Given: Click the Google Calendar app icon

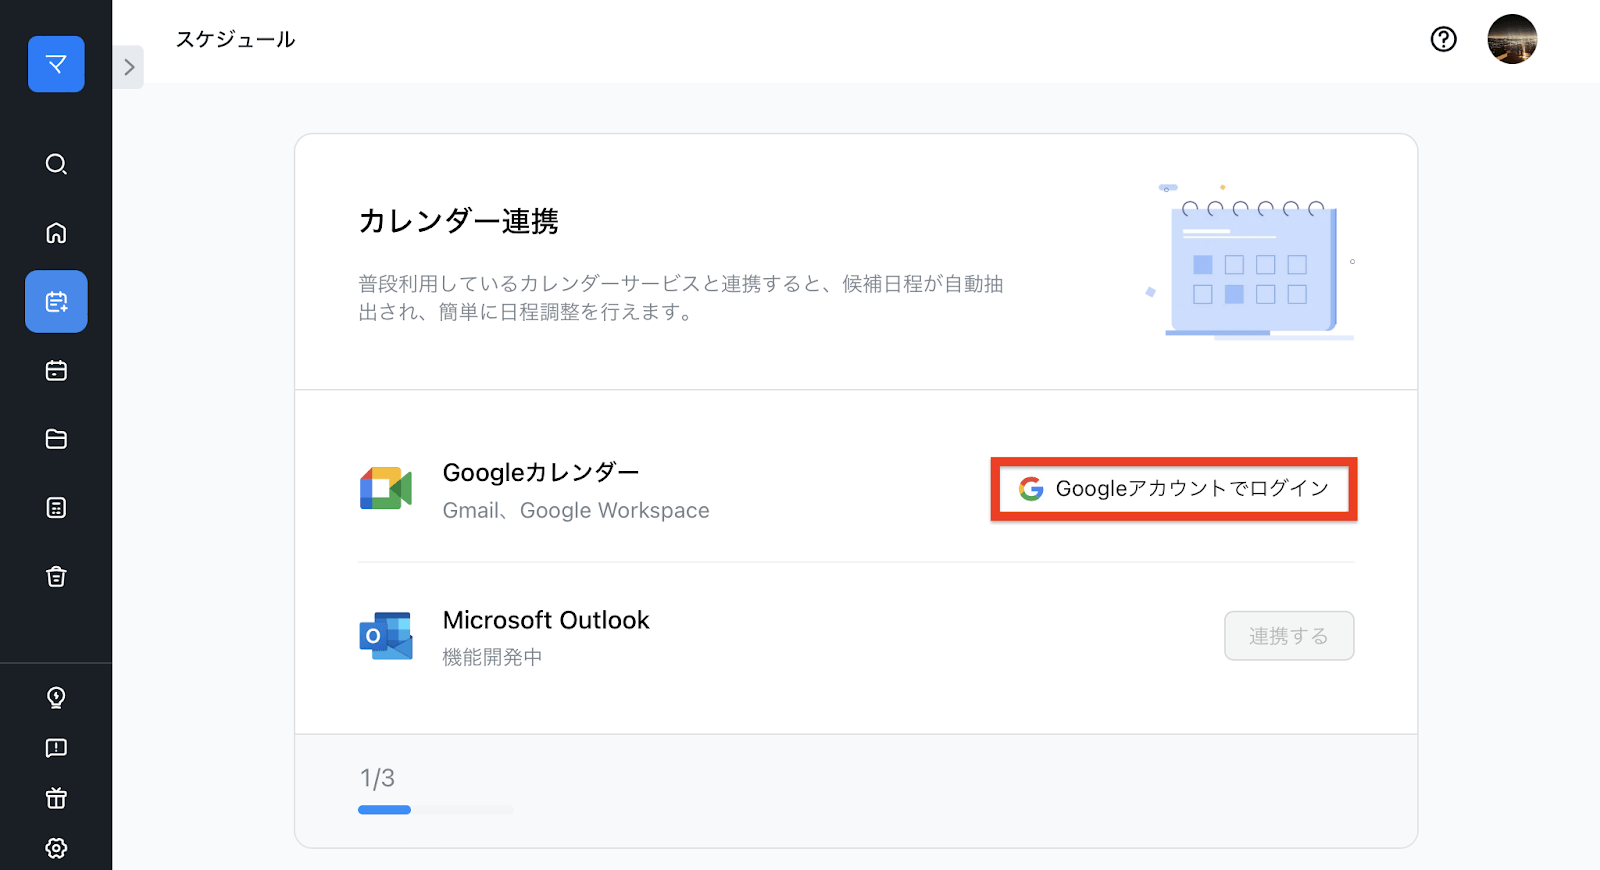Looking at the screenshot, I should click(386, 489).
